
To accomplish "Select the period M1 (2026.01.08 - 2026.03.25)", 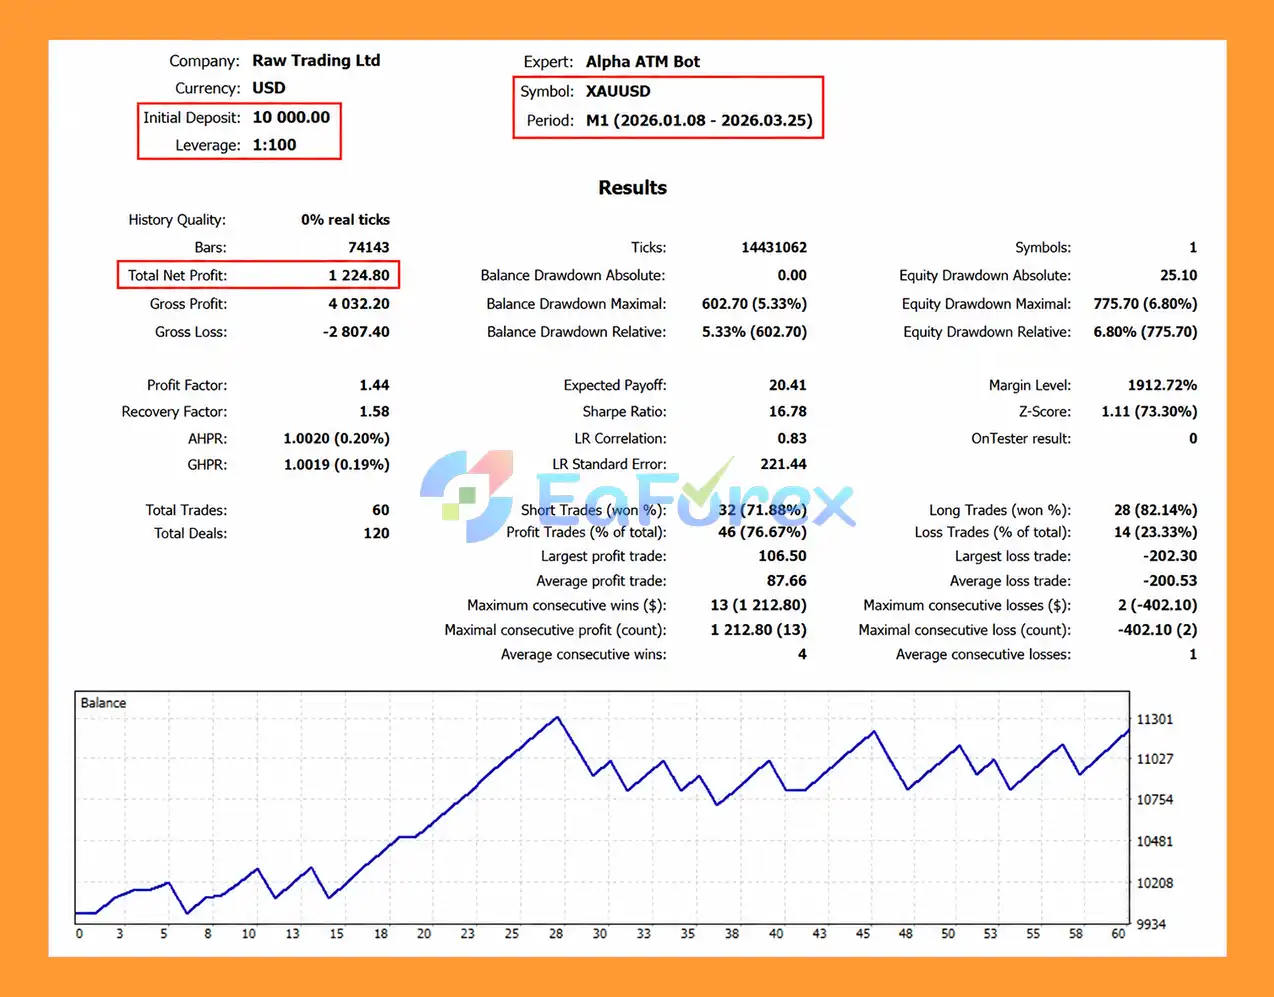I will pyautogui.click(x=699, y=120).
